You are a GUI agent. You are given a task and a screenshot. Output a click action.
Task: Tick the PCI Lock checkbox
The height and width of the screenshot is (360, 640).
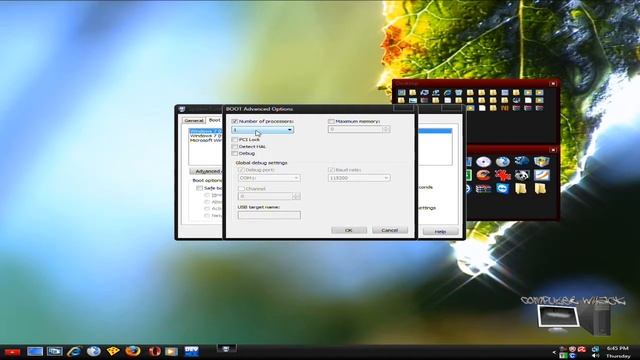click(234, 139)
